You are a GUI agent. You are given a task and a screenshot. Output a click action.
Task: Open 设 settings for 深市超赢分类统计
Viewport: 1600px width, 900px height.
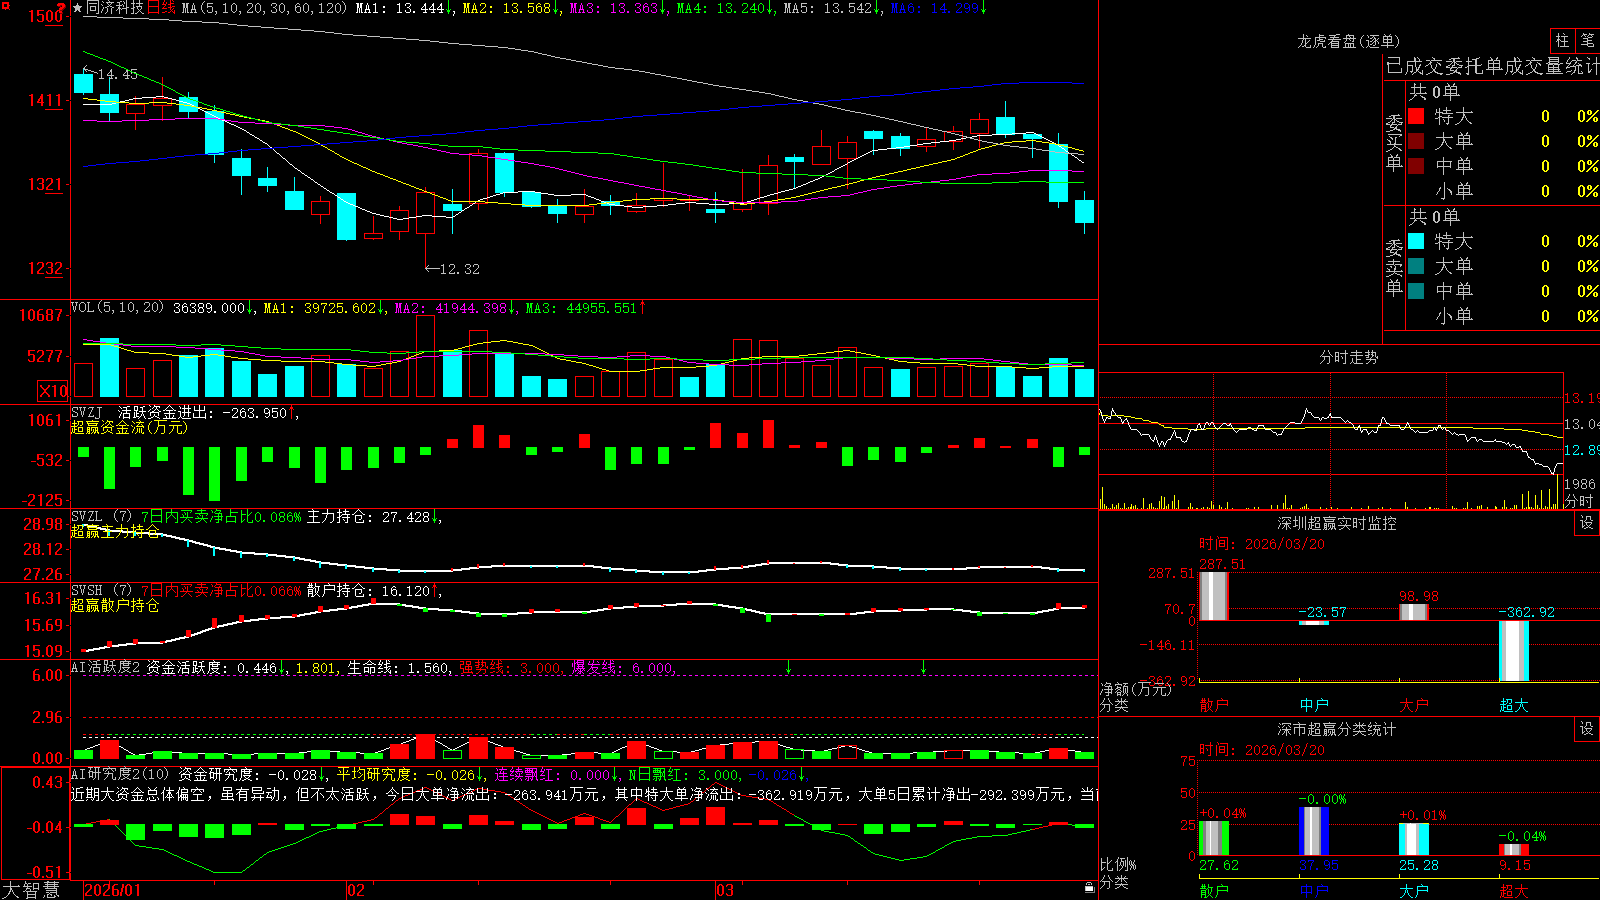point(1587,729)
